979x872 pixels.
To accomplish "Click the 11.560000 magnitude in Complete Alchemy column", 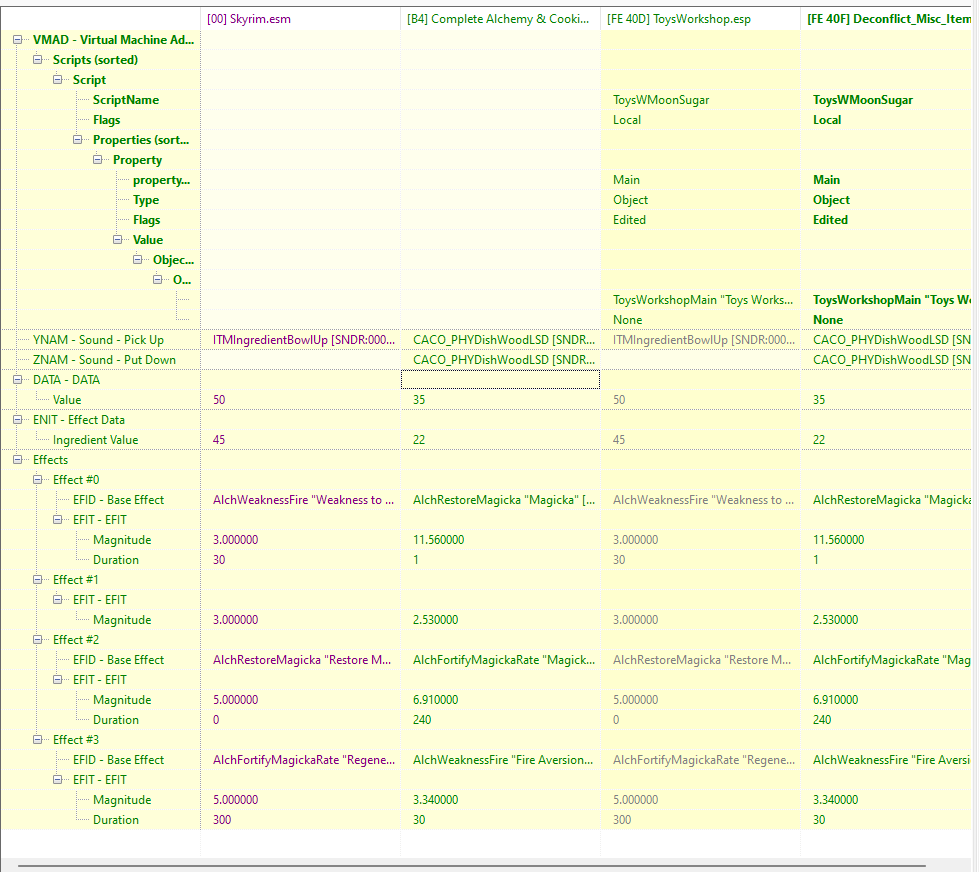I will [x=438, y=539].
